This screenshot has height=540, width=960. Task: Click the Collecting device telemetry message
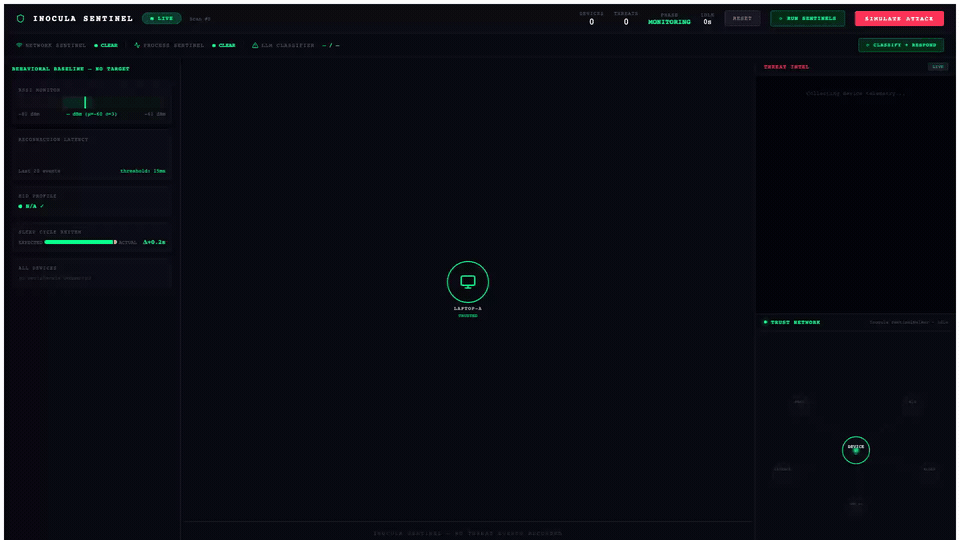tap(855, 94)
